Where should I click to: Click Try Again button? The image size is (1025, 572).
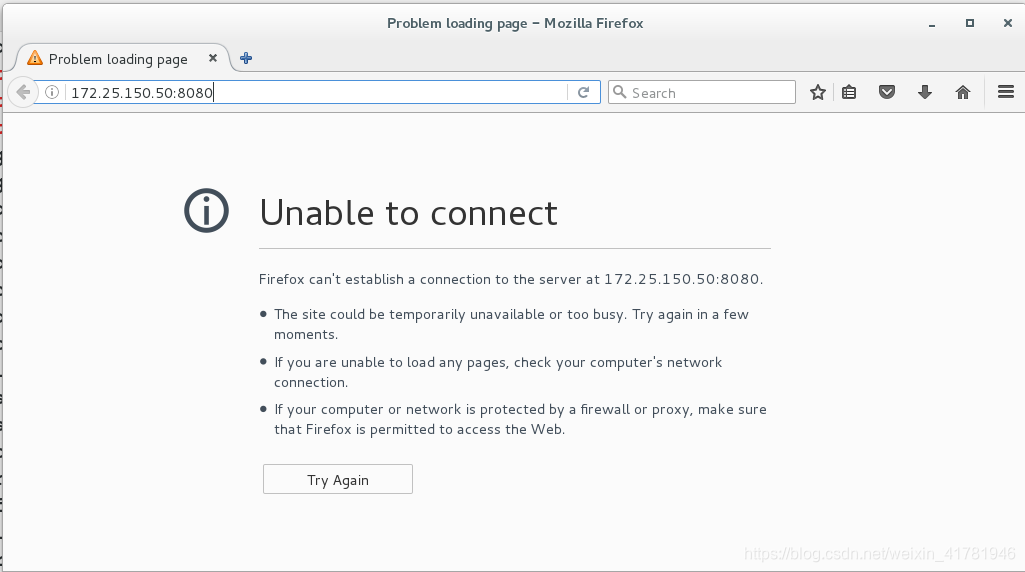(x=337, y=479)
